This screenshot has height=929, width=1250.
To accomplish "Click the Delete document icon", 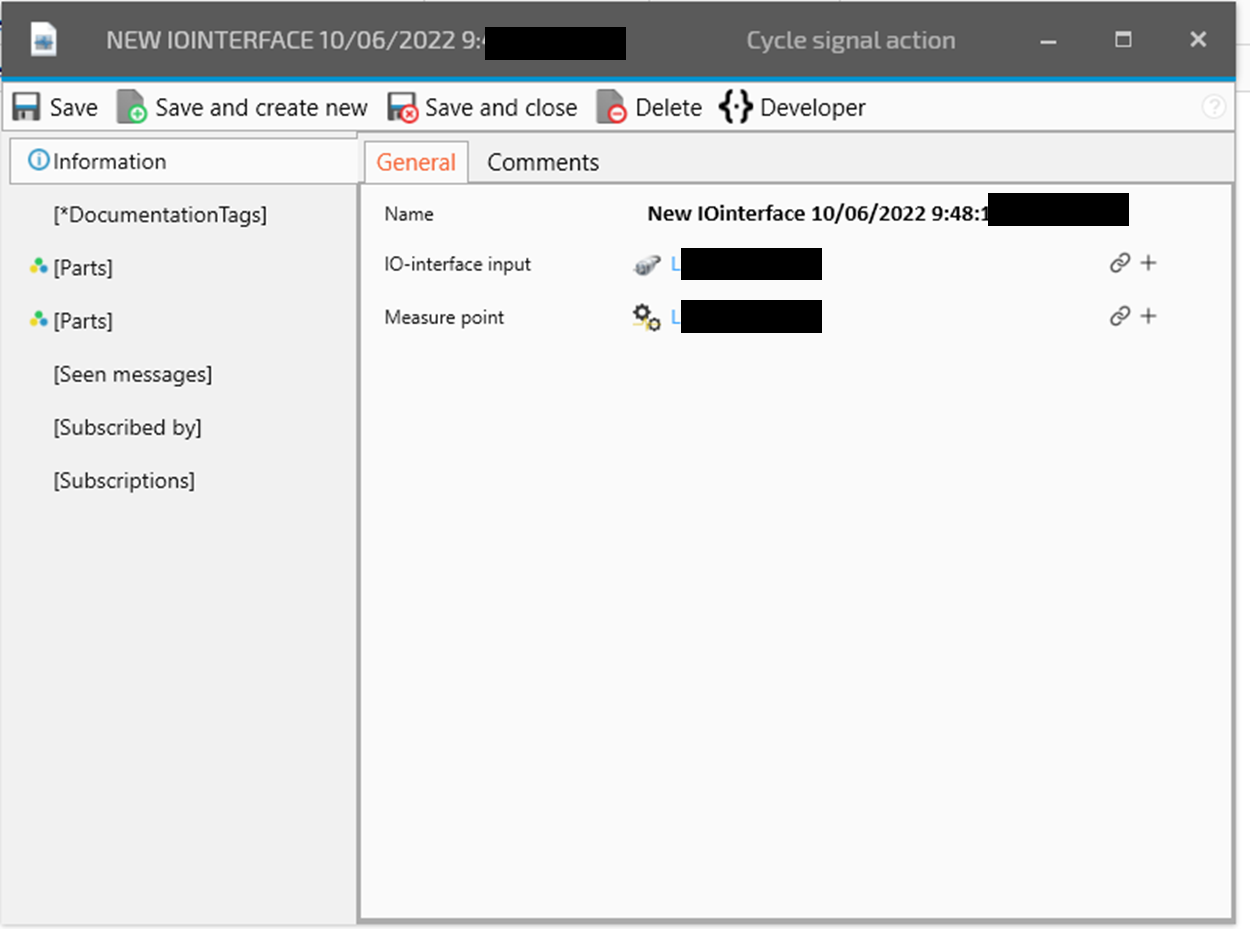I will 611,108.
